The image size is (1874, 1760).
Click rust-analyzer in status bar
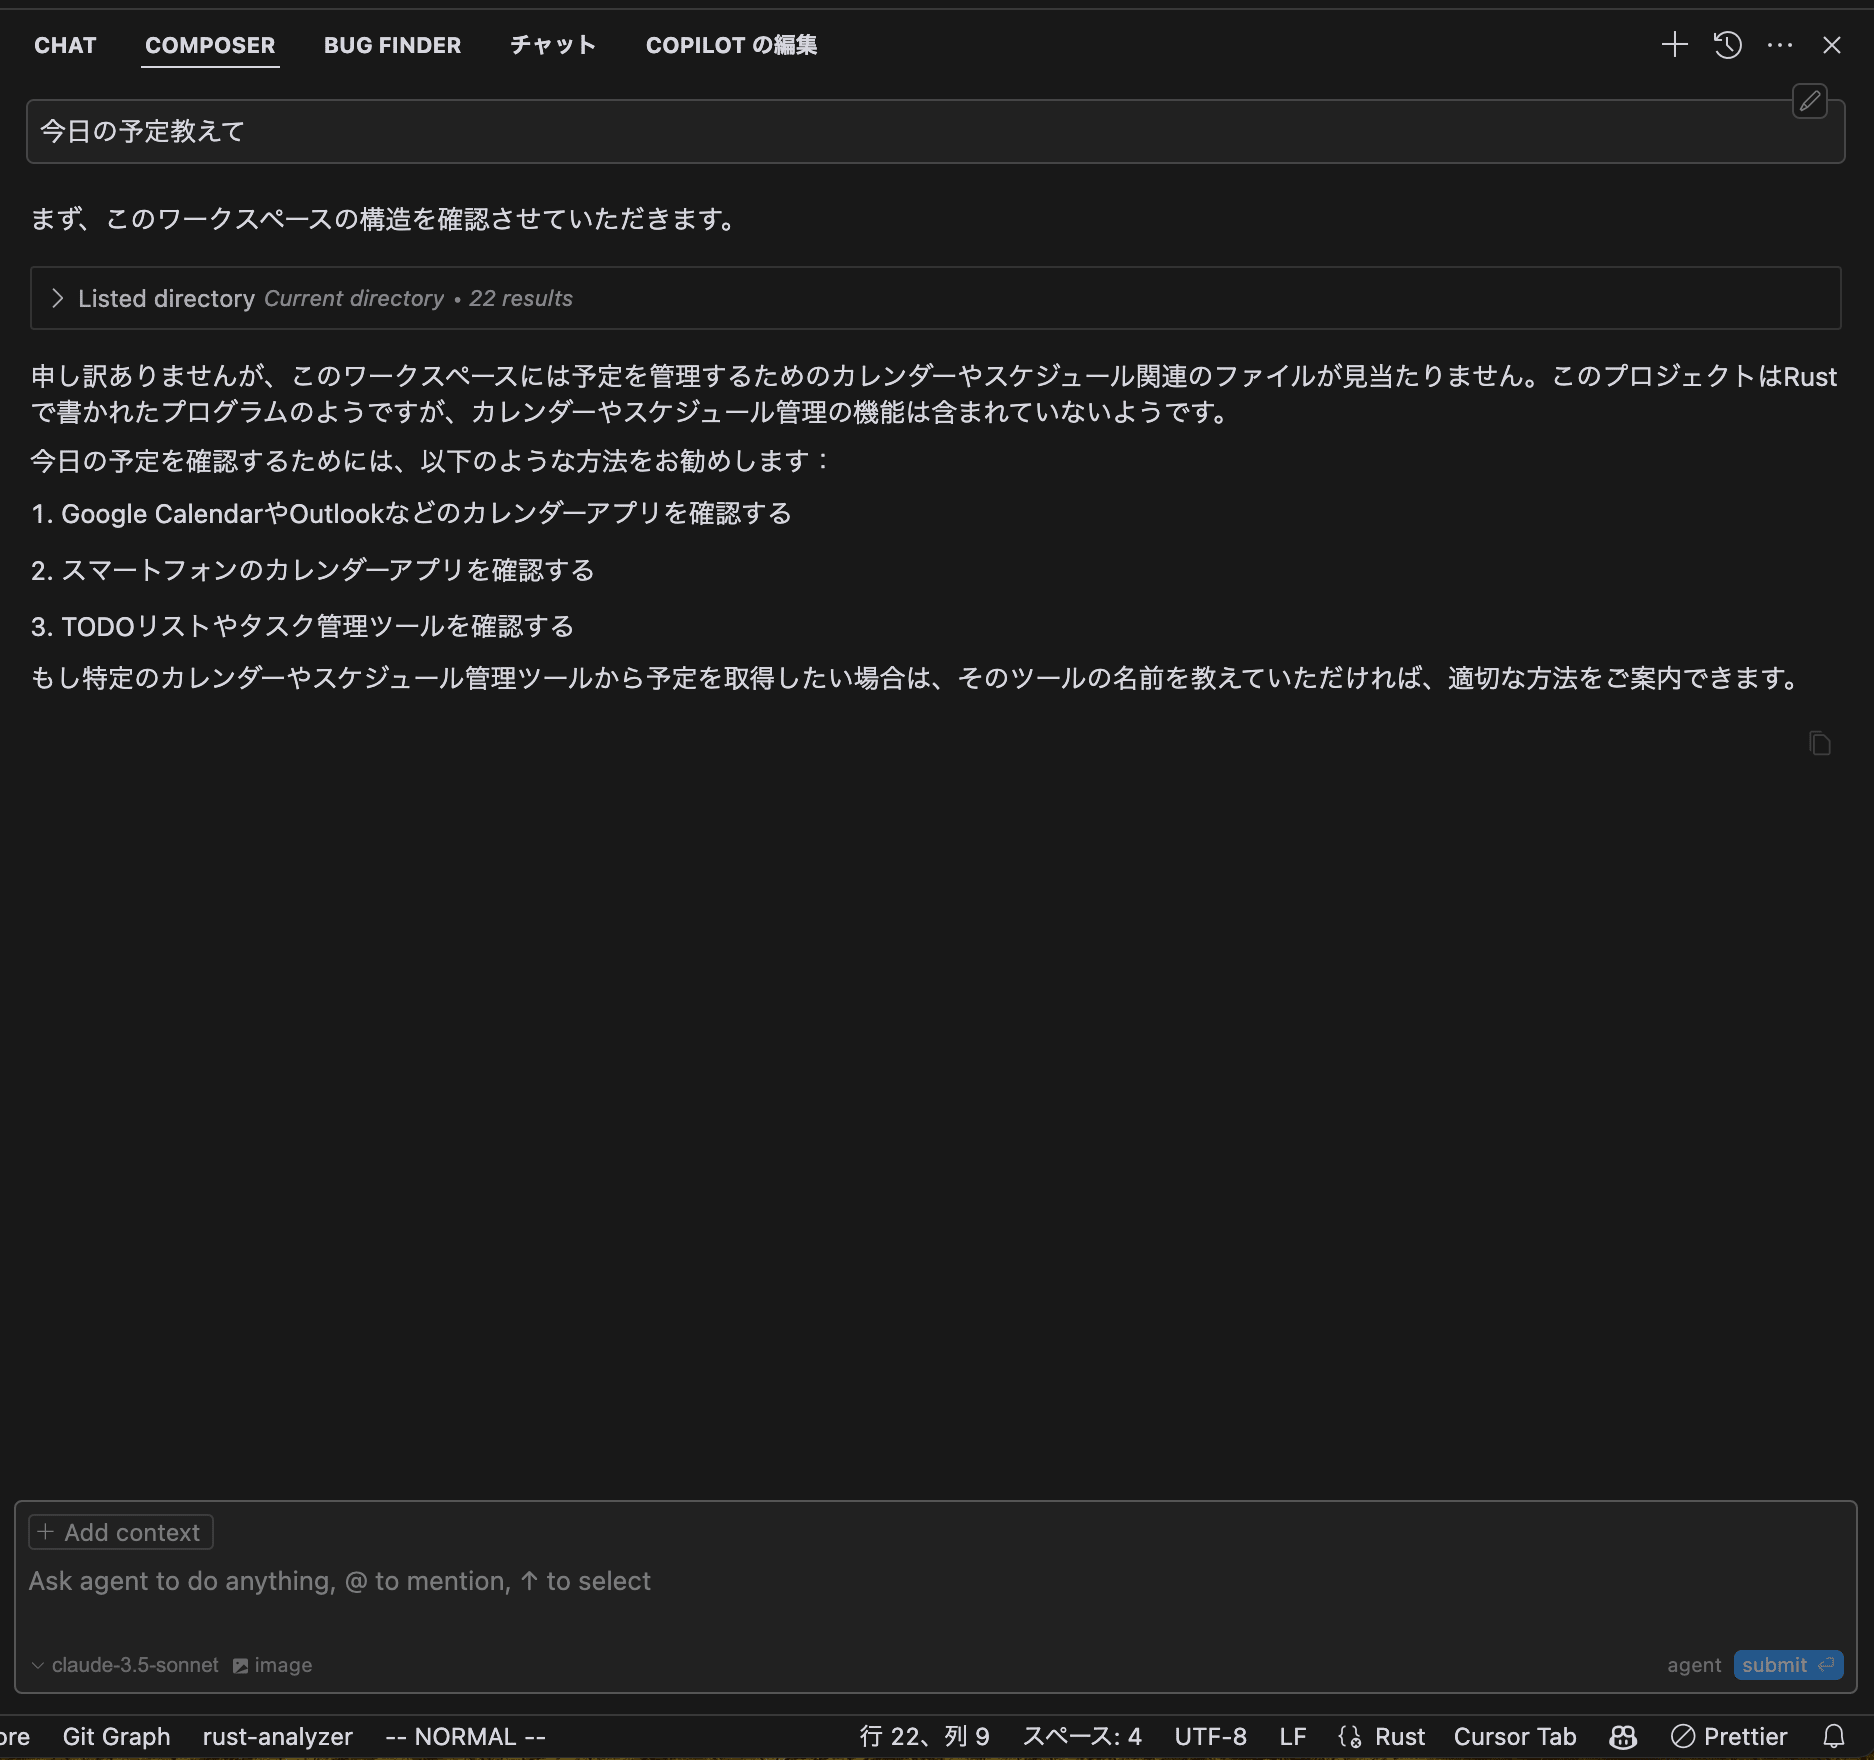coord(278,1737)
